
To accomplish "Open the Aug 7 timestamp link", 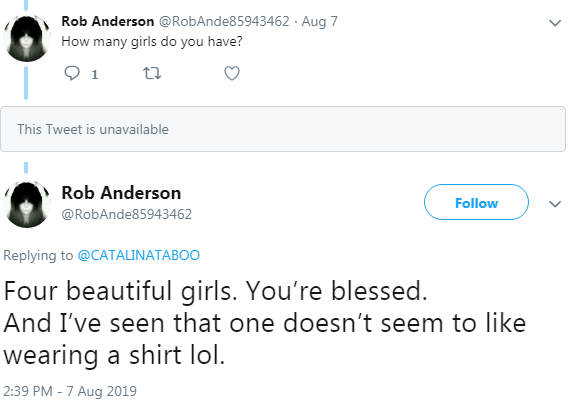I will coord(320,21).
